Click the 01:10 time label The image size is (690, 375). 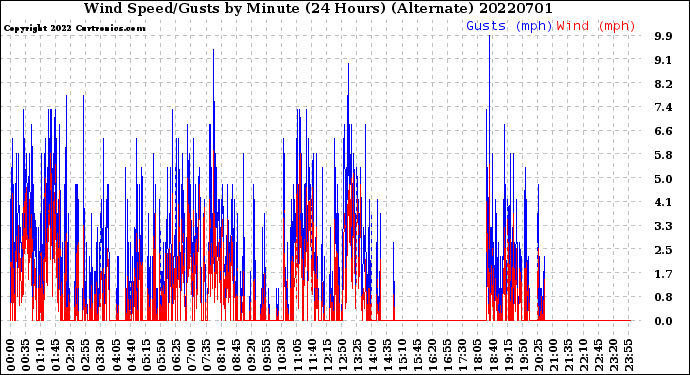[40, 355]
